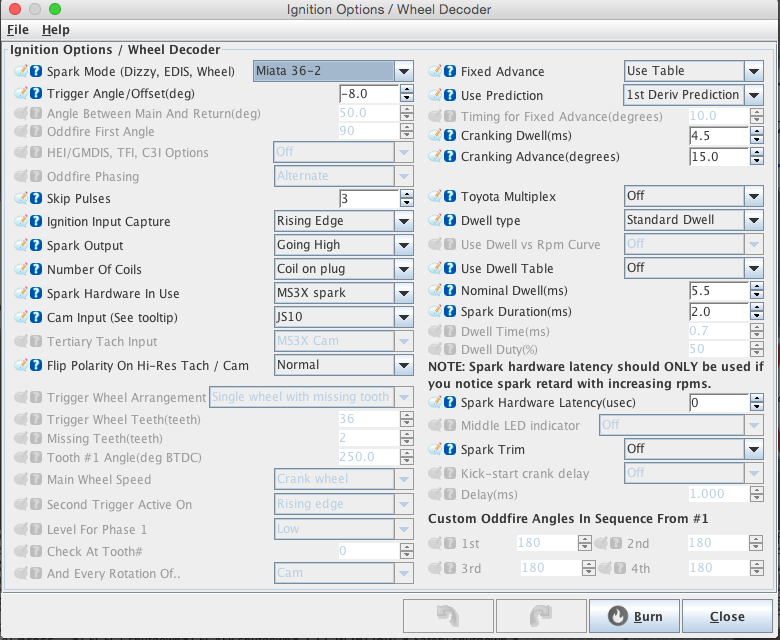Click the Trigger Angle/Offset value field
Viewport: 780px width, 640px height.
click(x=369, y=93)
